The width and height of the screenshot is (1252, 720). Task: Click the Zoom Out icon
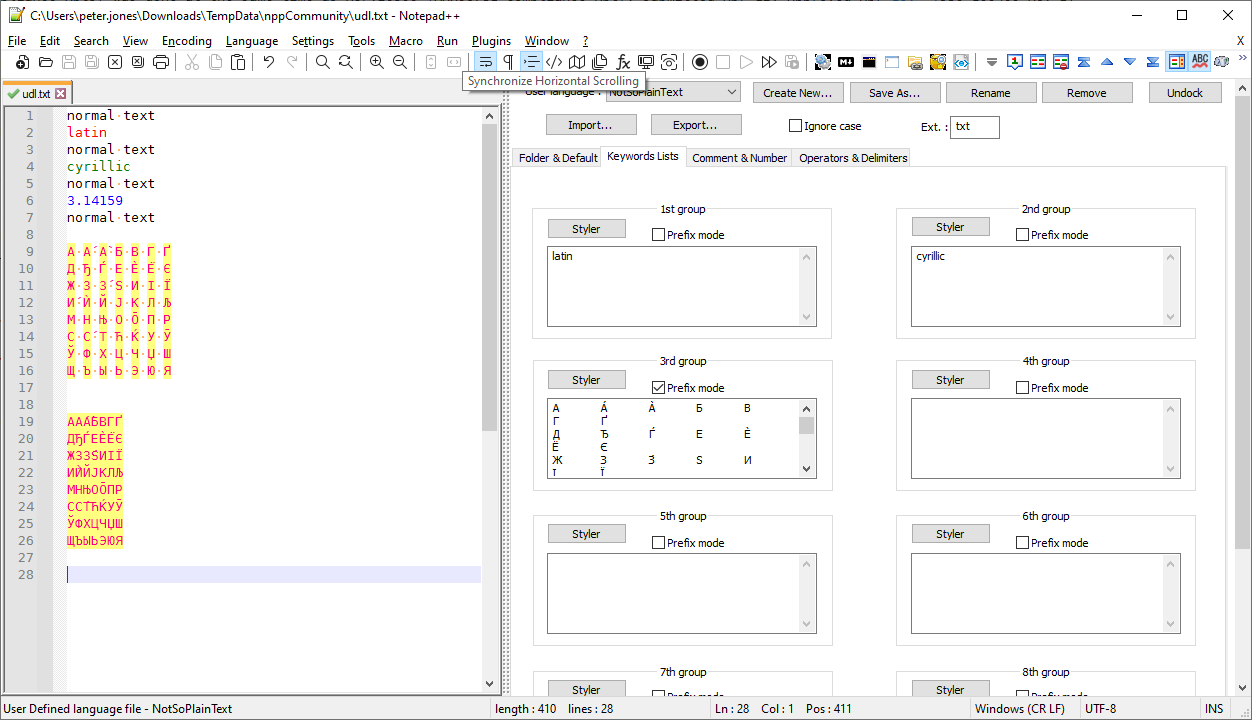400,62
